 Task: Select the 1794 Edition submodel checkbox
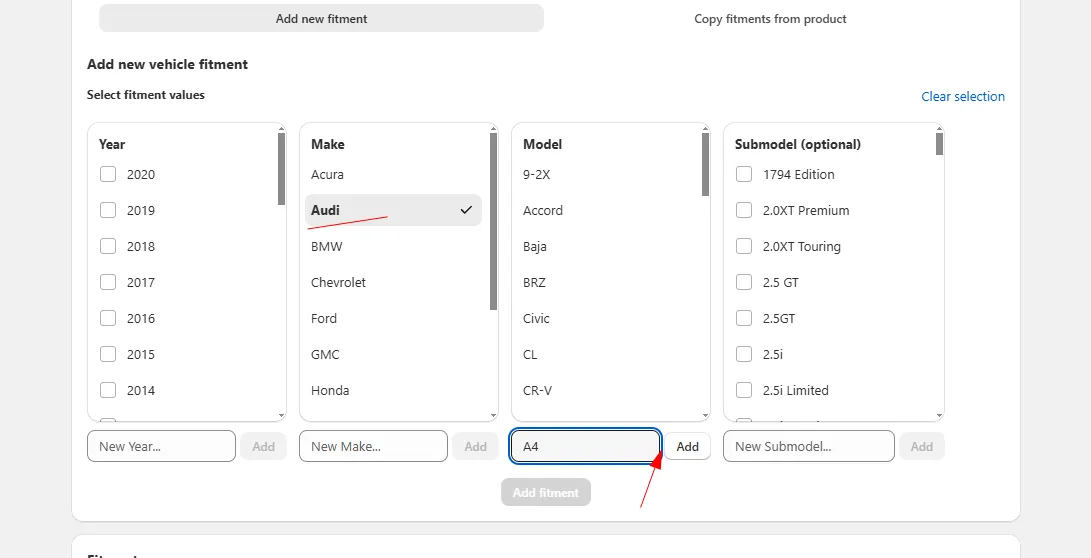744,175
